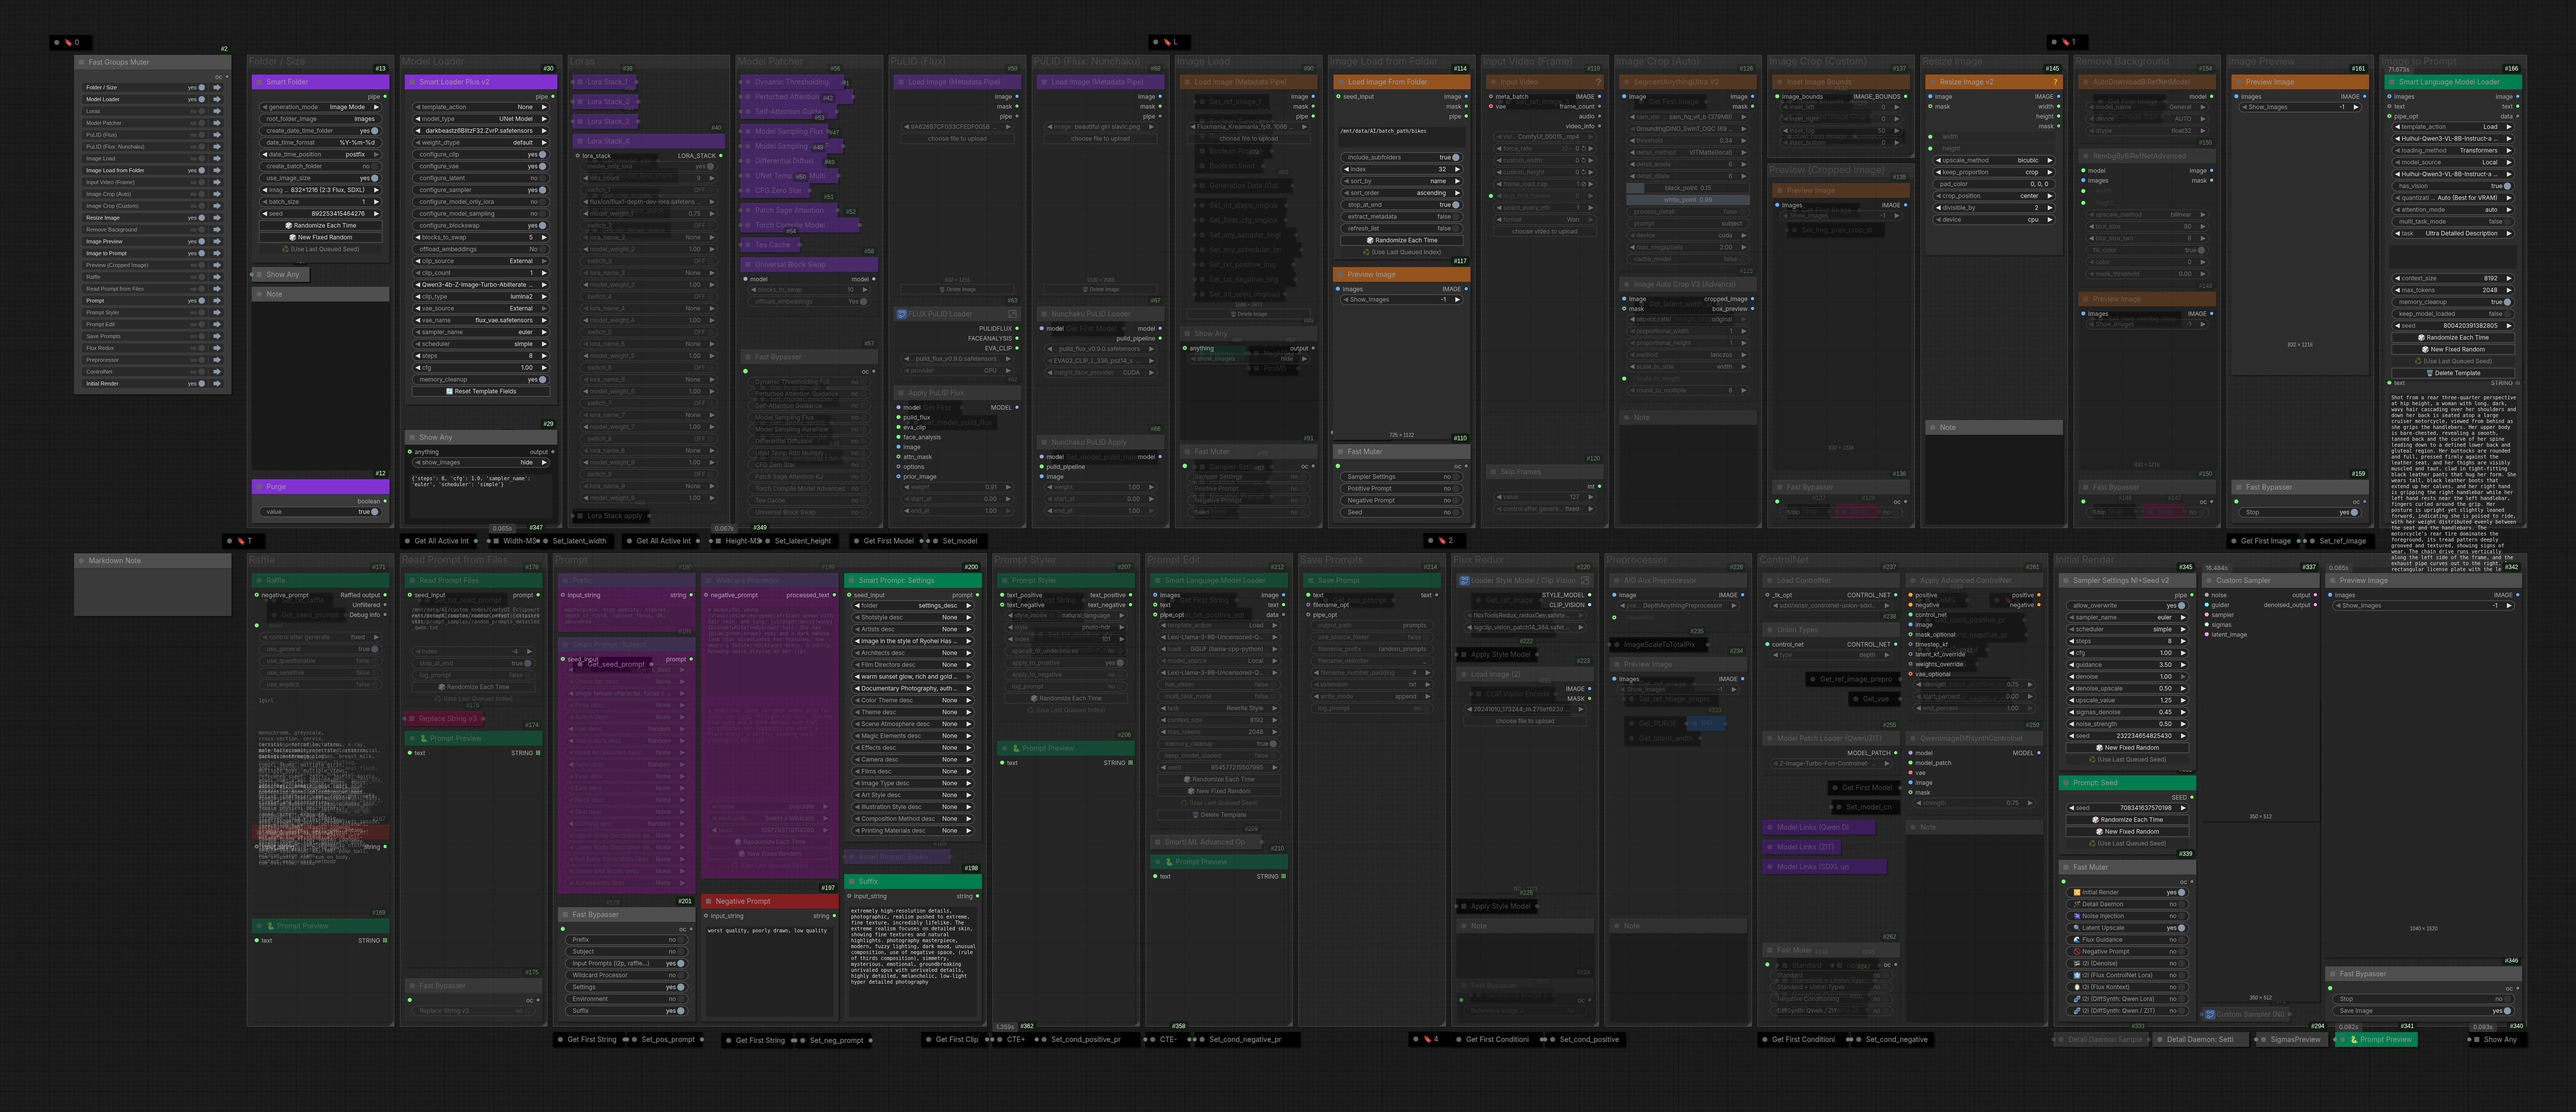Open sort_by dropdown in Load Image From Folder
This screenshot has width=2576, height=1112.
(x=1401, y=181)
